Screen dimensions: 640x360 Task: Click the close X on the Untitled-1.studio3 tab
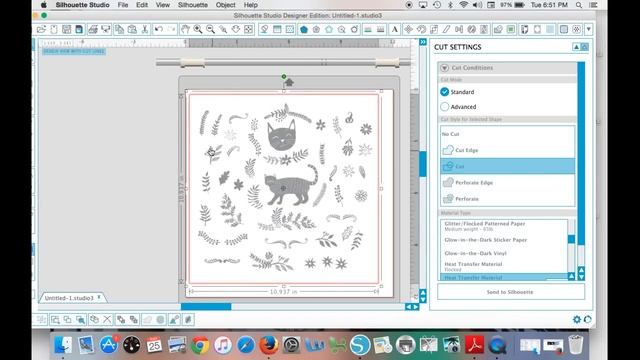pos(99,298)
